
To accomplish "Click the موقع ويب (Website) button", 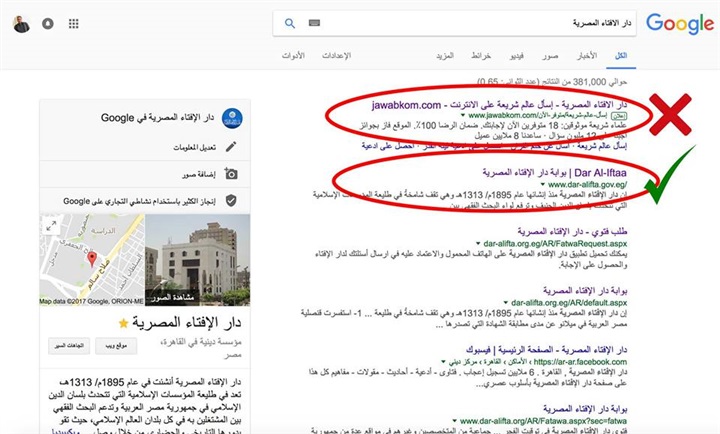I will [x=116, y=345].
